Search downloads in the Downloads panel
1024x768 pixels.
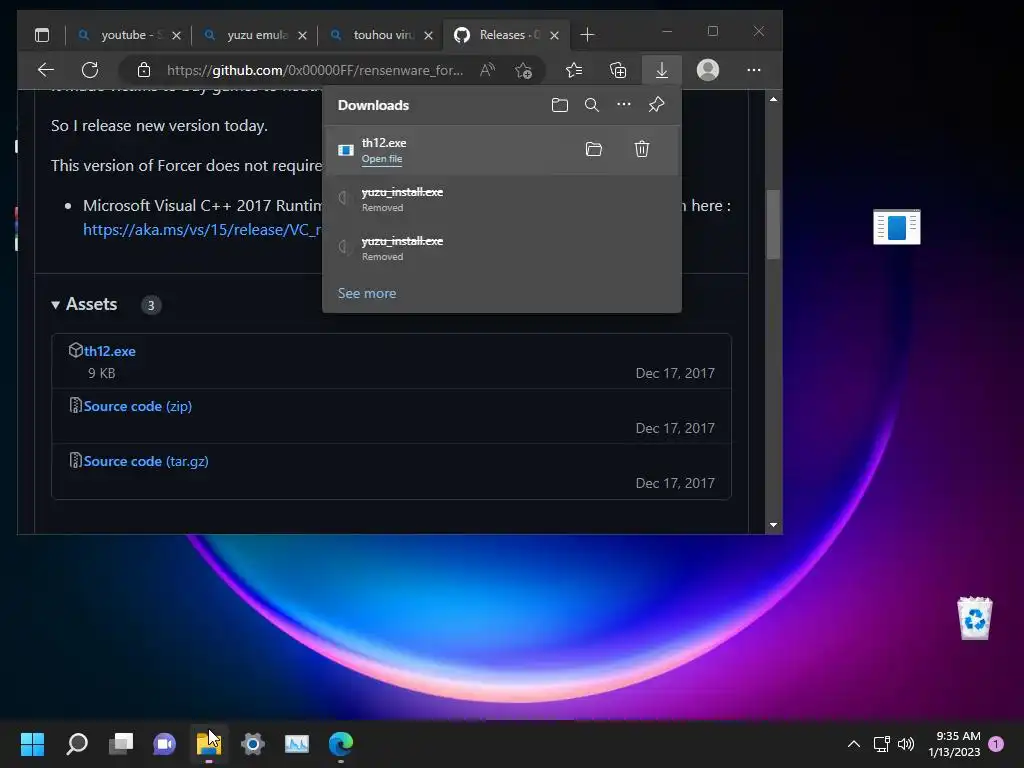click(x=592, y=105)
